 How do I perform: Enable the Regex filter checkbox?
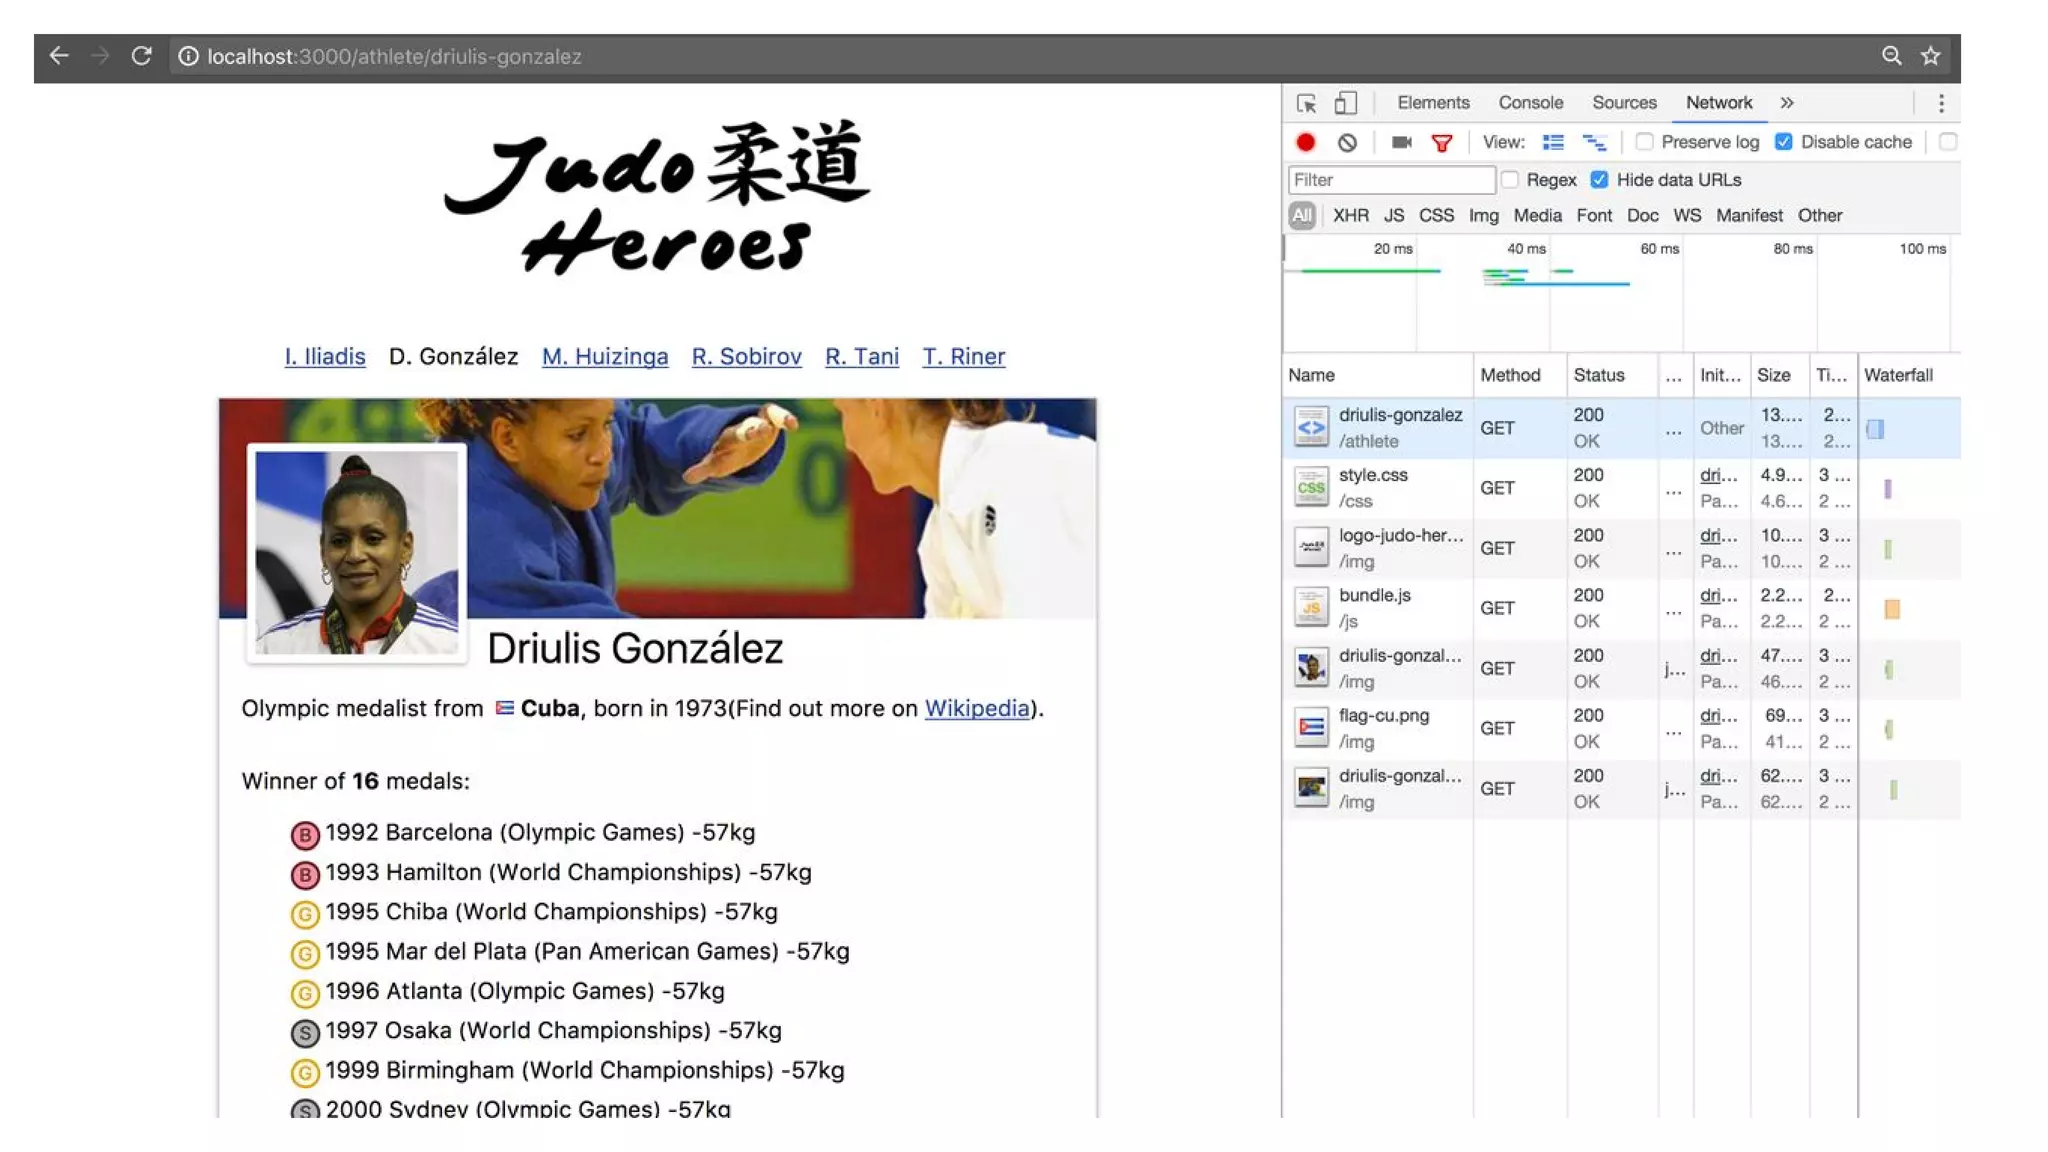[1510, 180]
